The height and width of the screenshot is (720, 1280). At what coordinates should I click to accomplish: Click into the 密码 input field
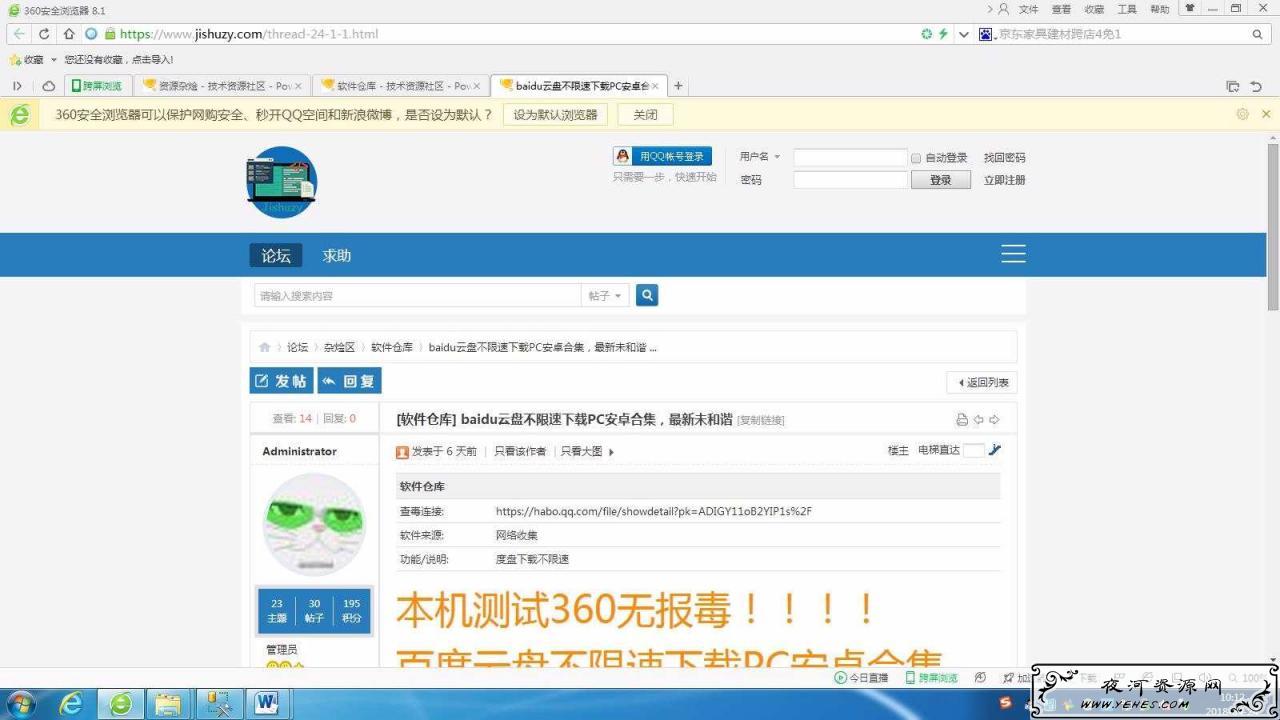click(x=850, y=180)
